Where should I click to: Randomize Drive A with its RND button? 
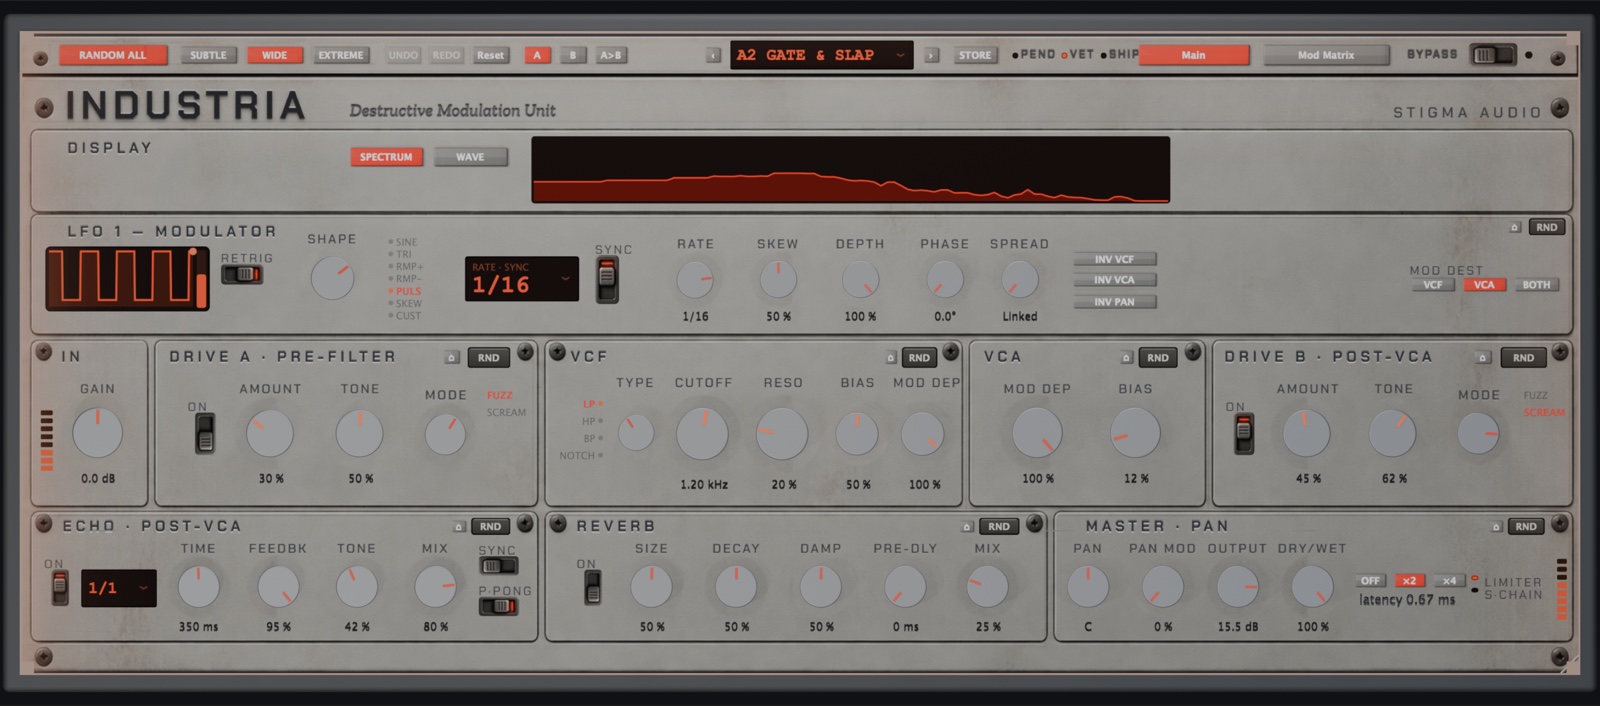click(x=489, y=358)
